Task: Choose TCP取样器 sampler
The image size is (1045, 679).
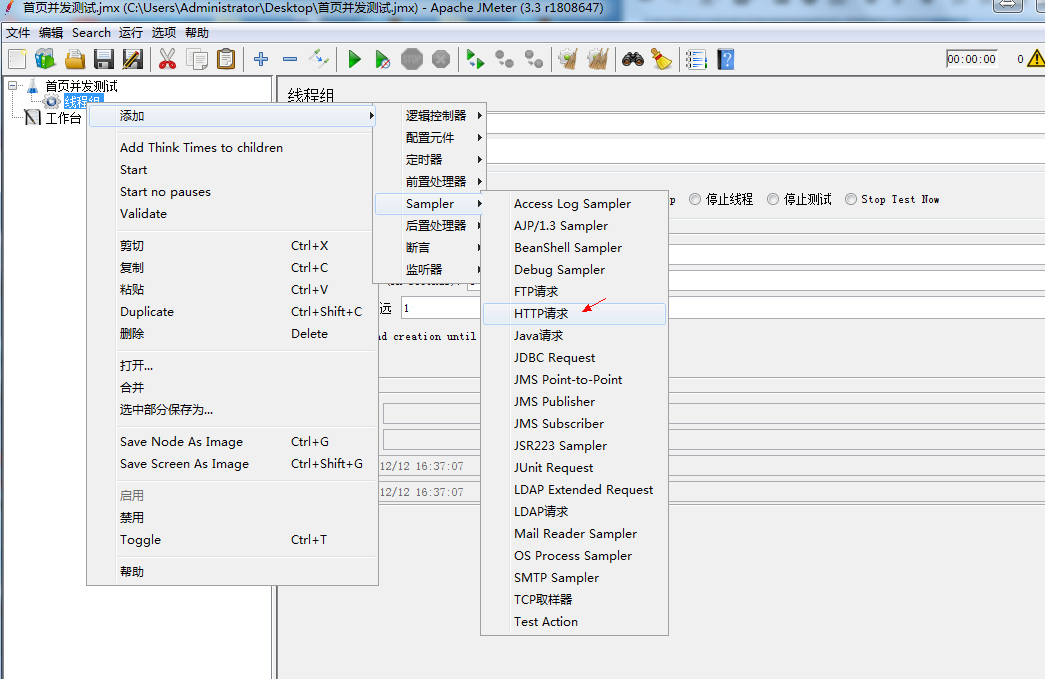Action: pos(574,599)
